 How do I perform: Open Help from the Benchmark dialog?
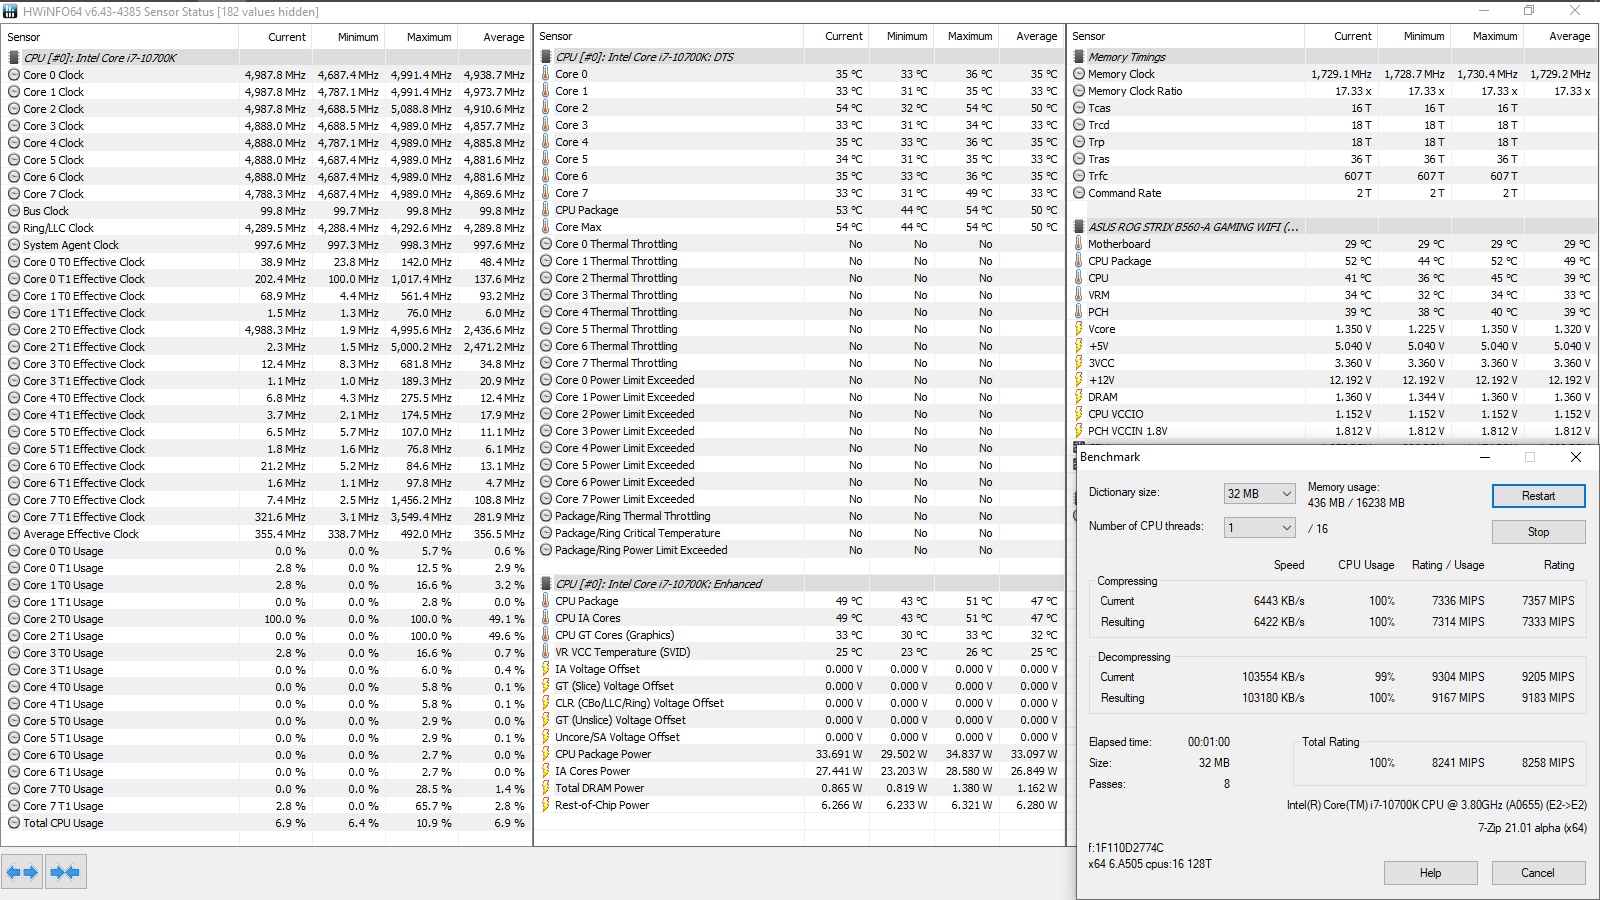coord(1430,873)
